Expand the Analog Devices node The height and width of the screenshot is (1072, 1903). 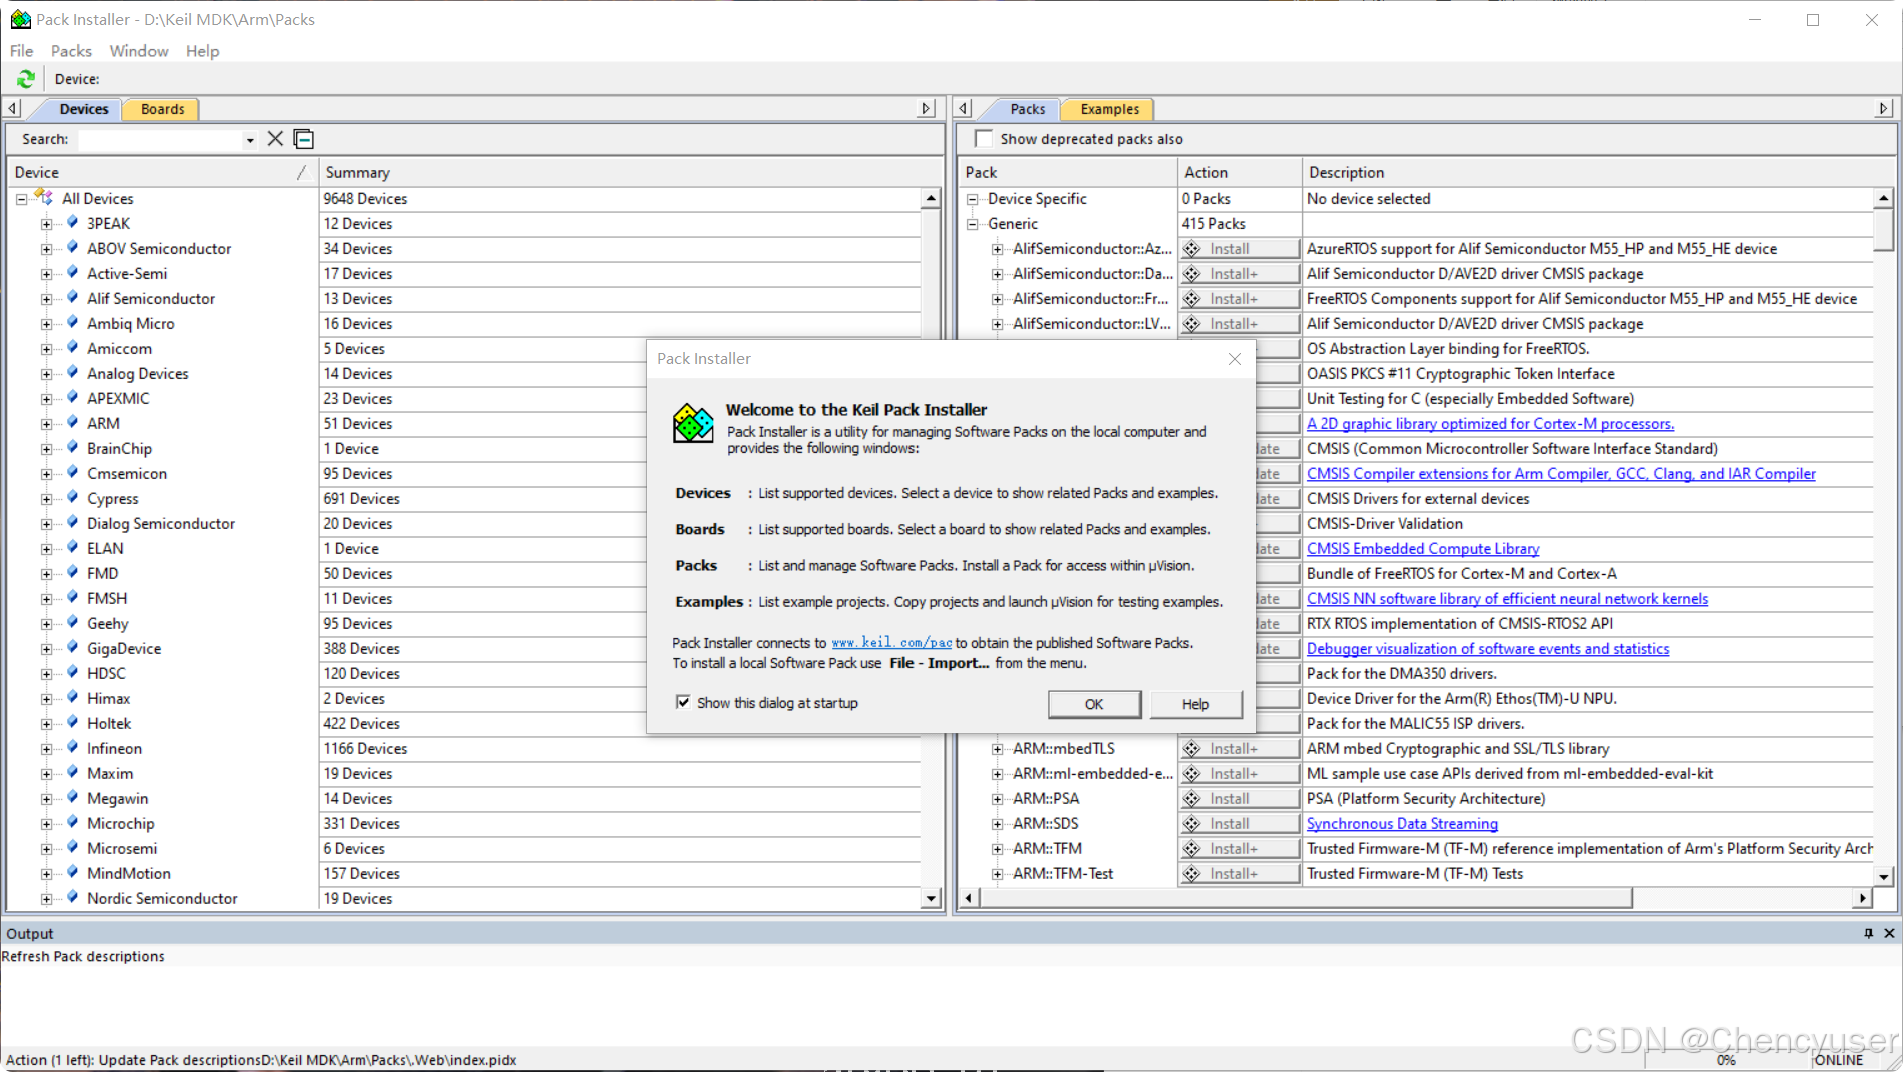tap(46, 374)
